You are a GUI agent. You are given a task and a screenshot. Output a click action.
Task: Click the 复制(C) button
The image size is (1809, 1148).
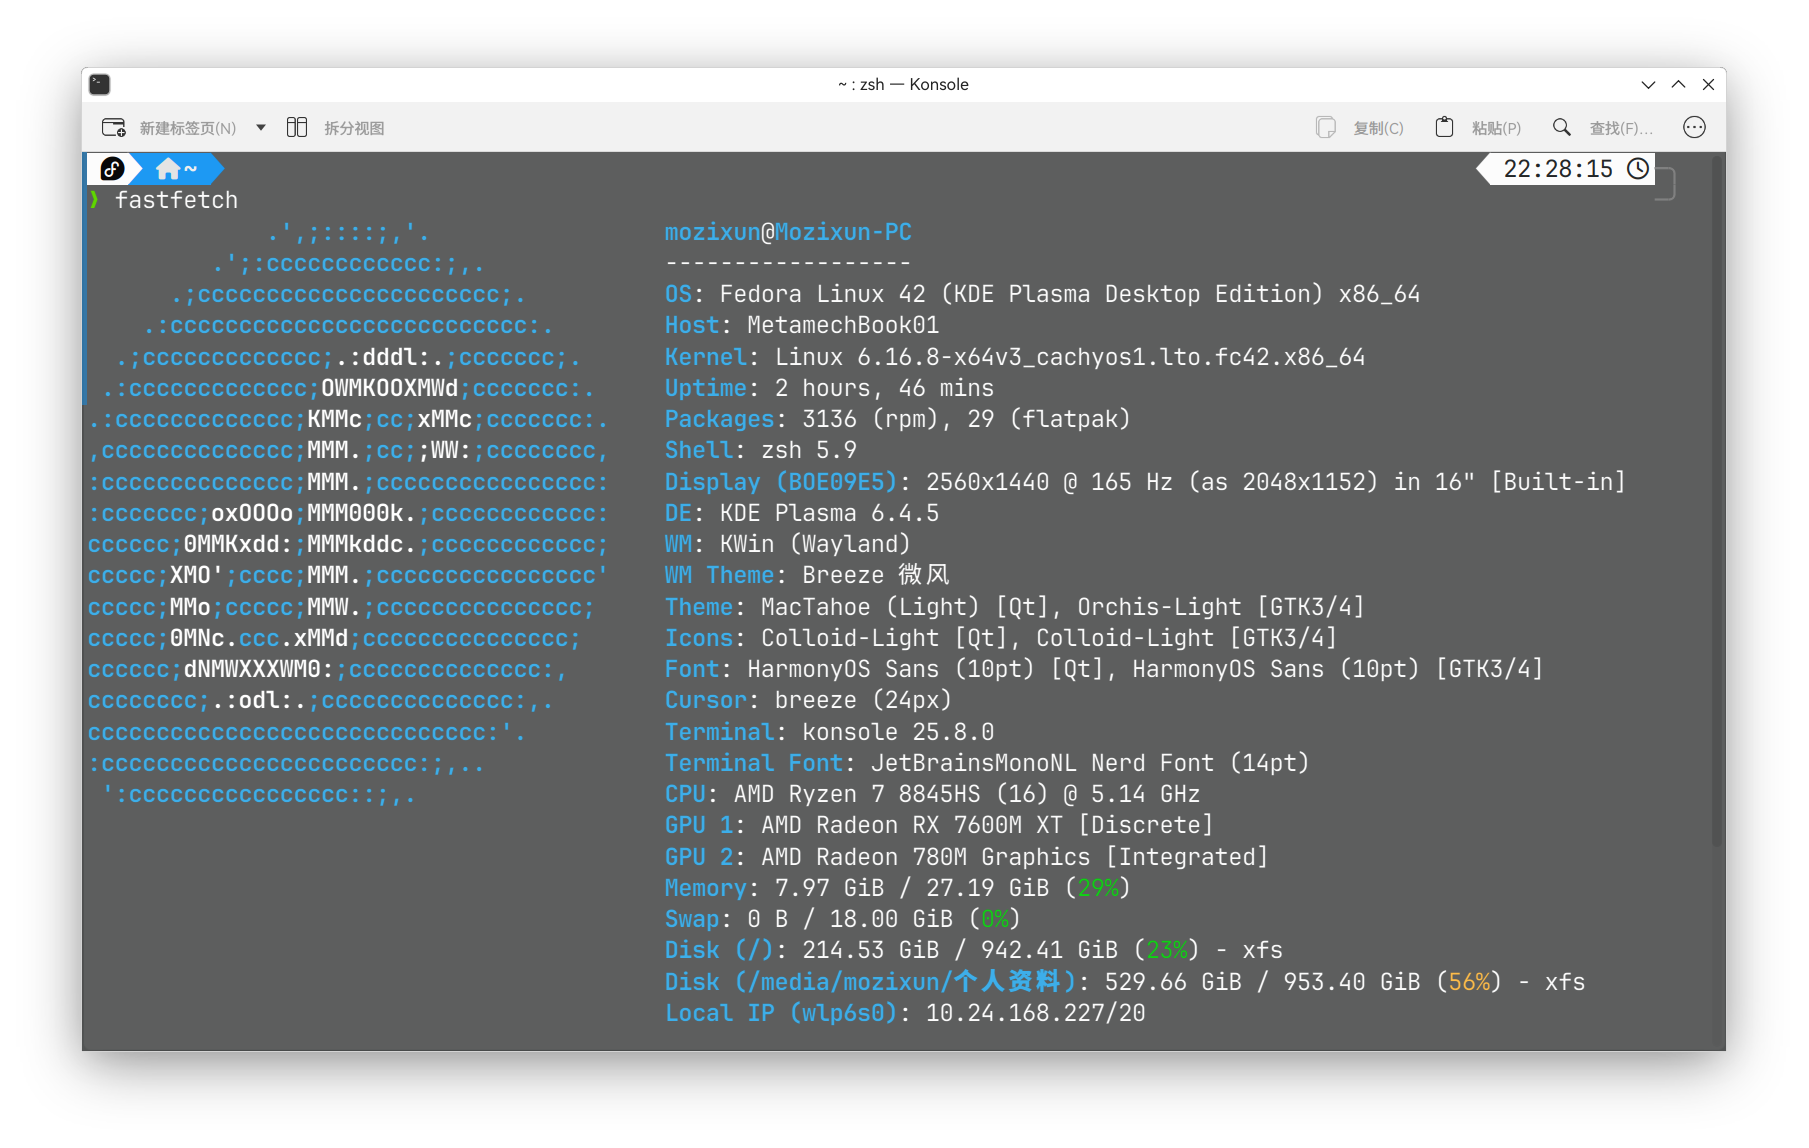click(1378, 128)
